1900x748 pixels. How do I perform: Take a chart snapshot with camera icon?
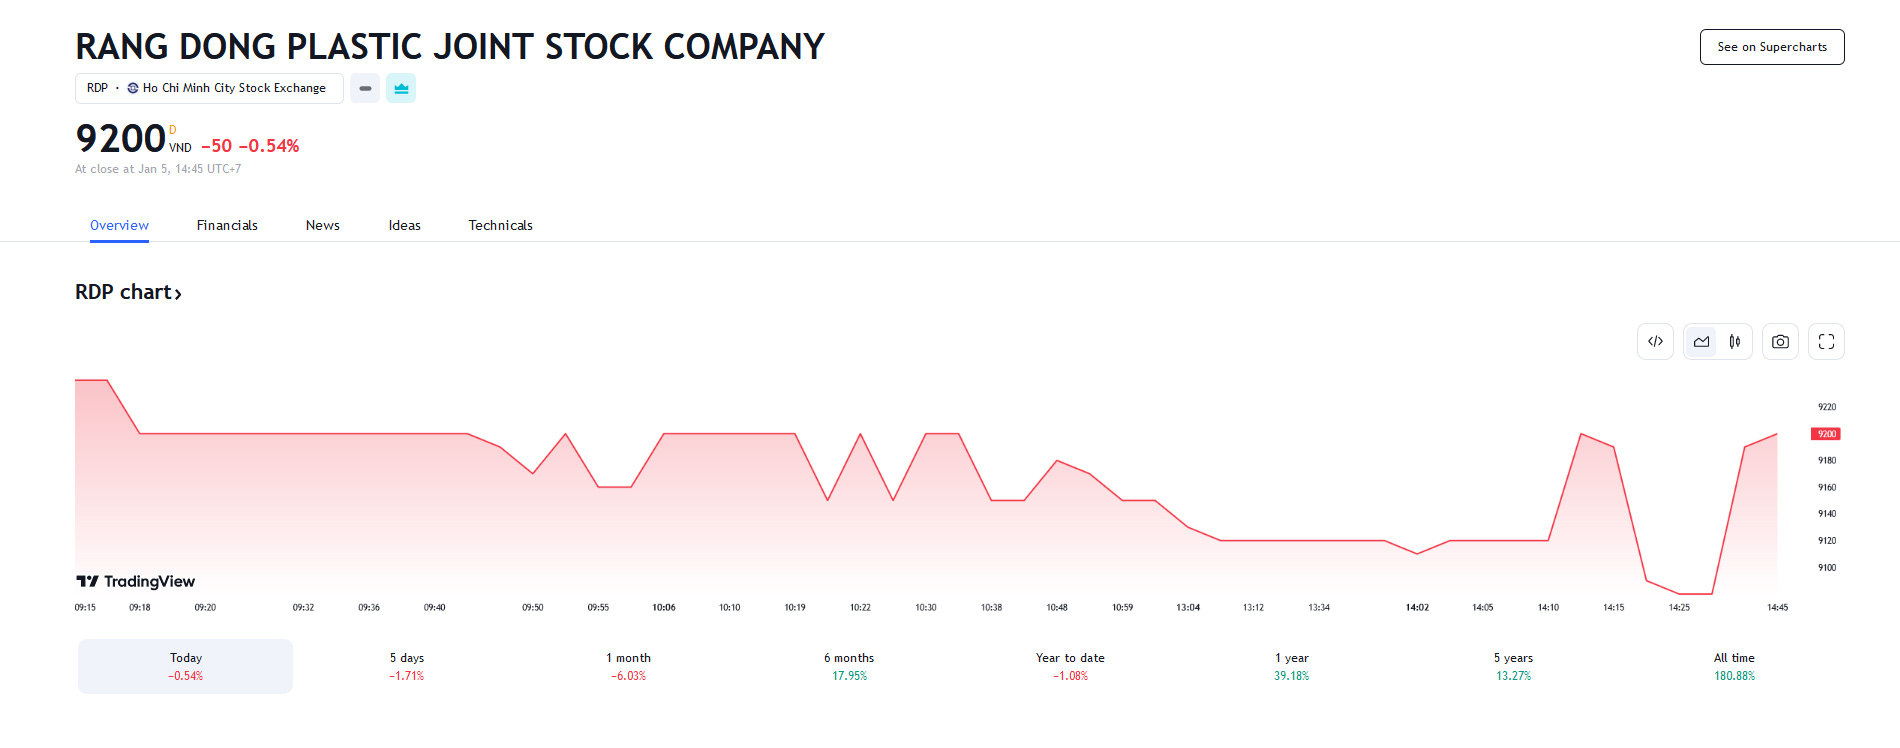pos(1780,341)
